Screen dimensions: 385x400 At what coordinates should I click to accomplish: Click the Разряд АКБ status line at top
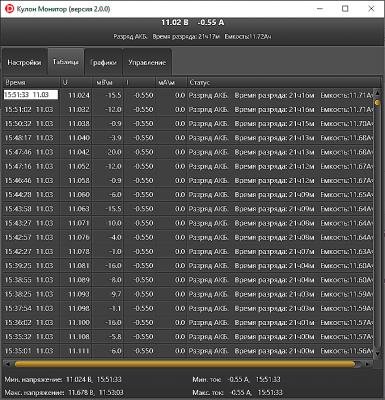(x=192, y=37)
